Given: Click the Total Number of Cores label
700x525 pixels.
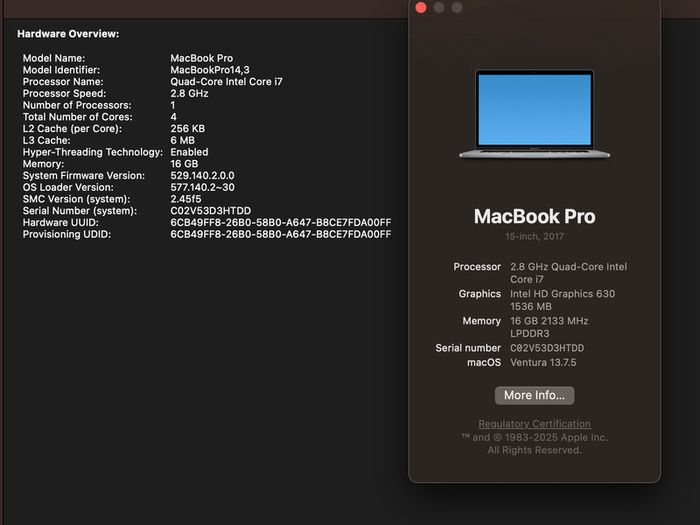Looking at the screenshot, I should coord(78,117).
